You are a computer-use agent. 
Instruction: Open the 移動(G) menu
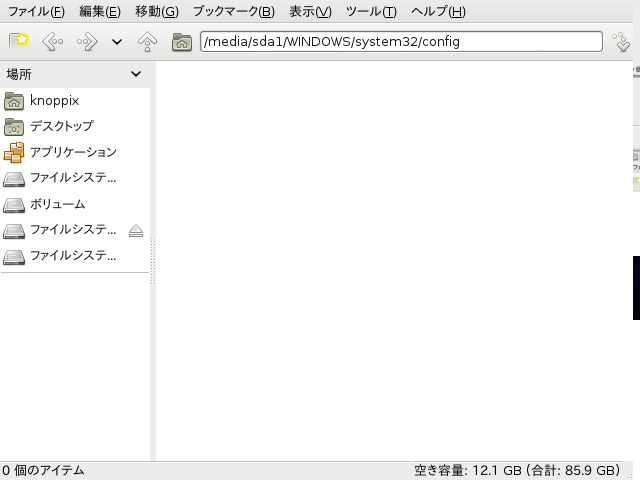pyautogui.click(x=157, y=11)
